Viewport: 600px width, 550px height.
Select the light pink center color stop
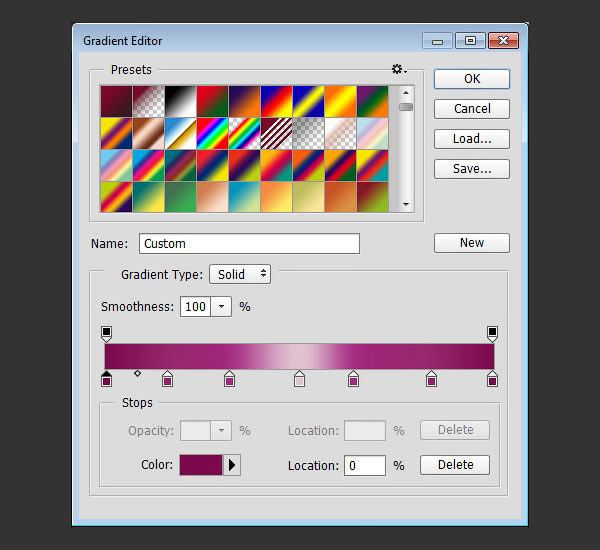(299, 379)
